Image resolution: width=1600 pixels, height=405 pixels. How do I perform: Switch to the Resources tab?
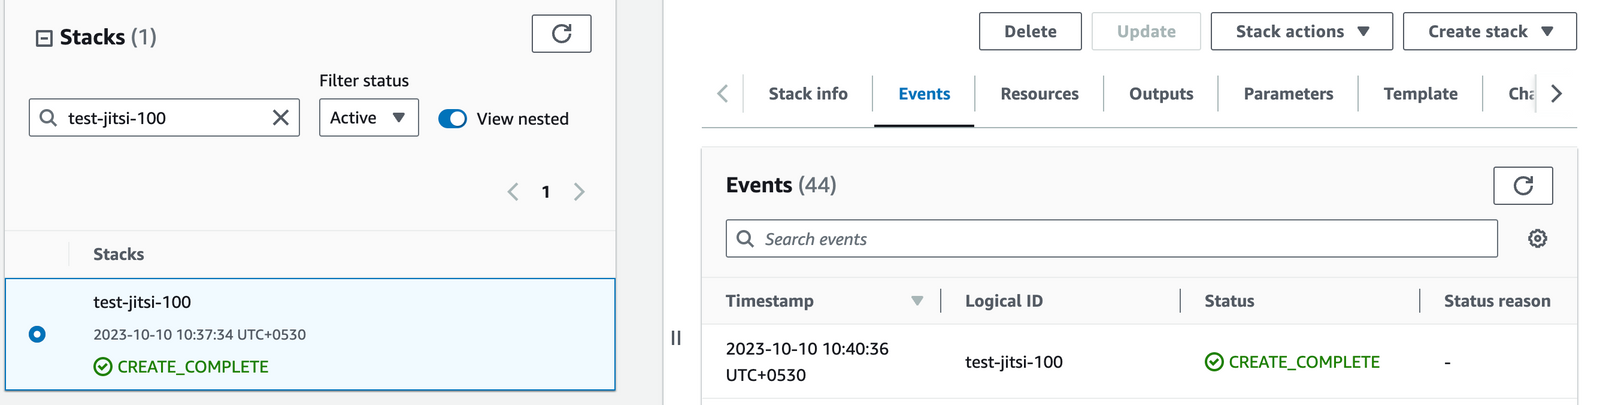1039,94
